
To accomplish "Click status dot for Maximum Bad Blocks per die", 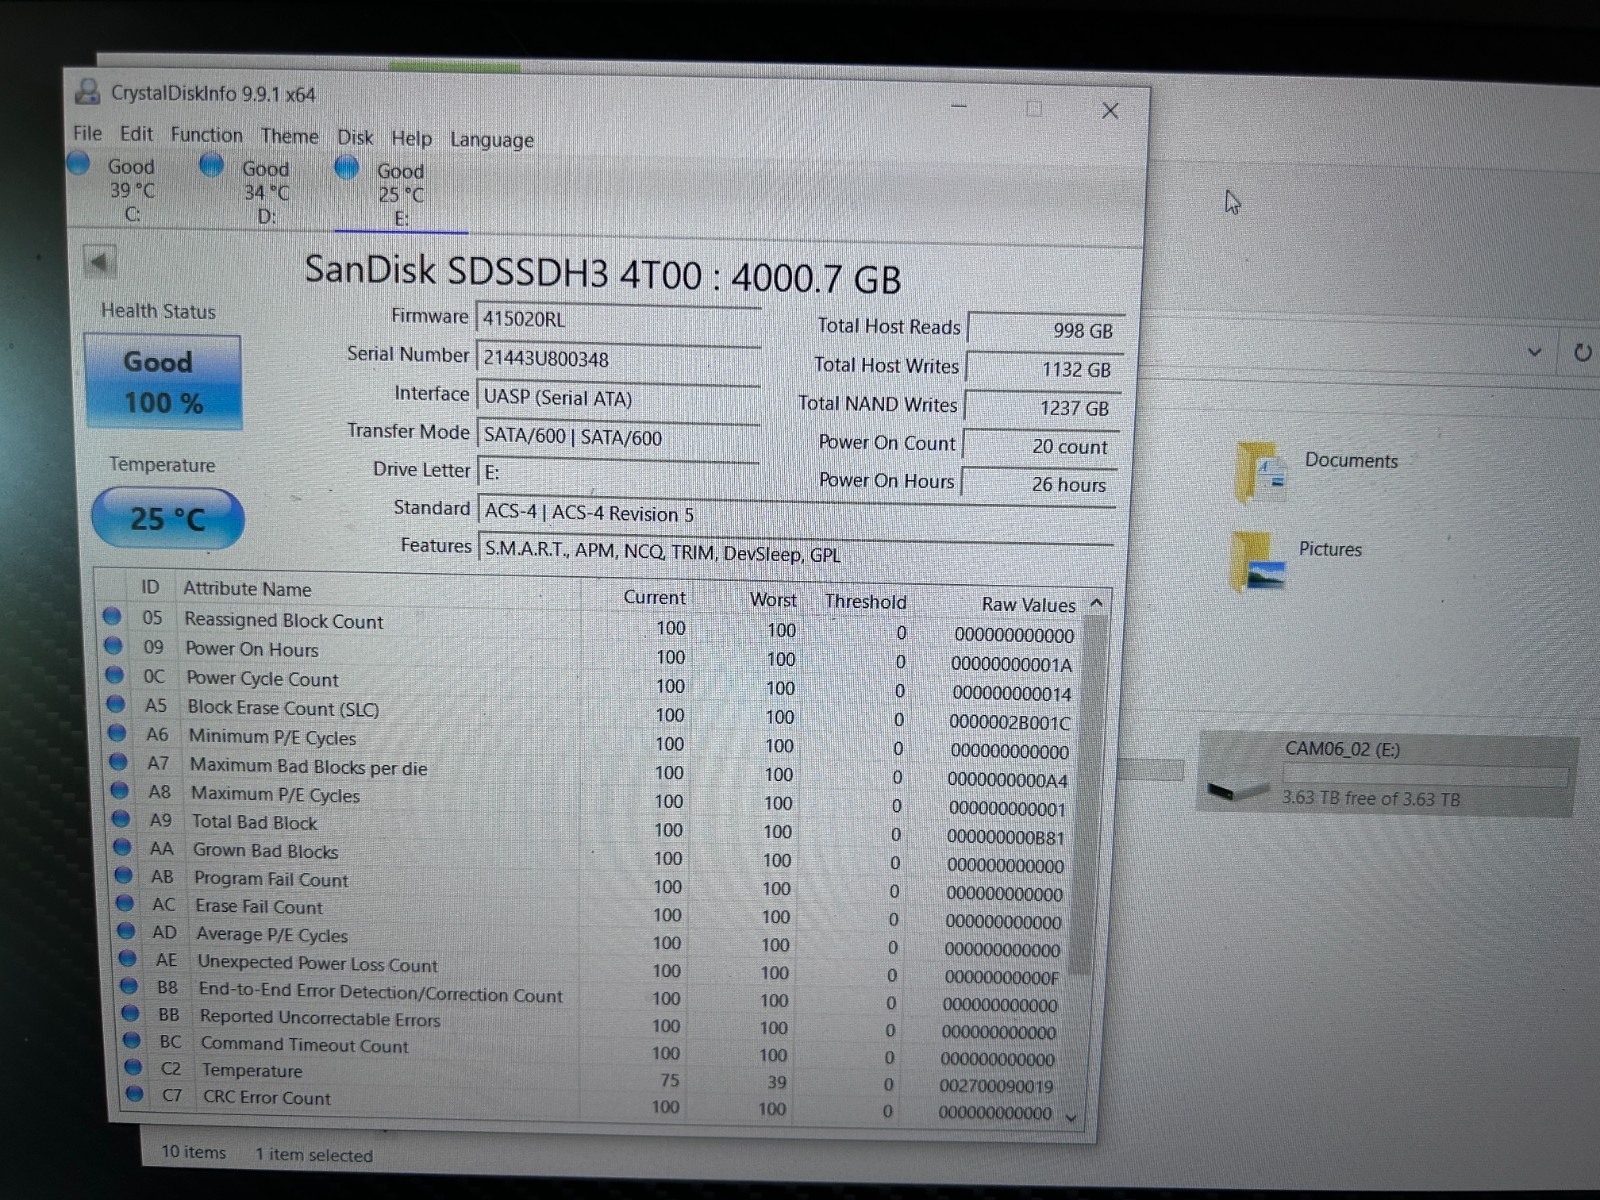I will click(118, 761).
